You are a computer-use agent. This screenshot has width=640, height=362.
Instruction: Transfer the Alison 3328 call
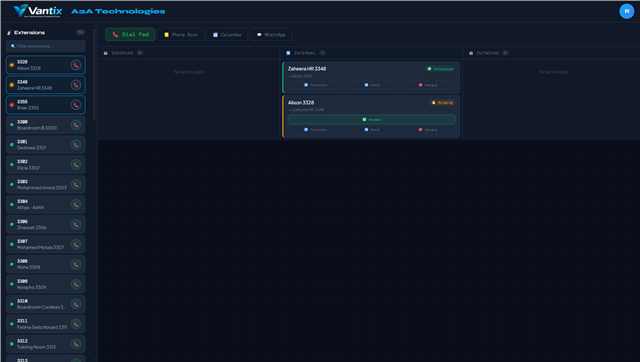tap(316, 129)
